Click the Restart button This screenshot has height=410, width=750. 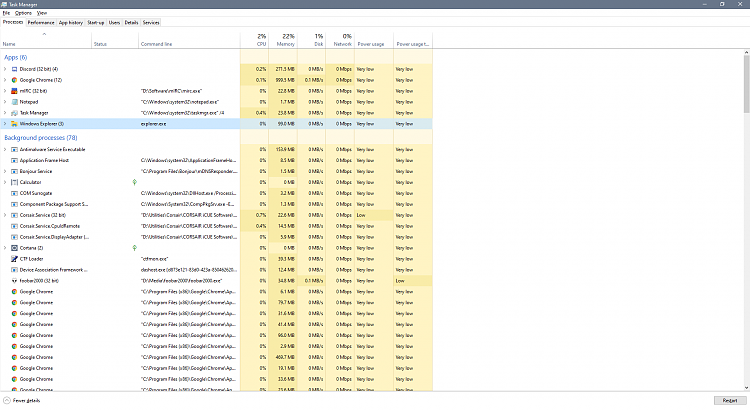729,400
